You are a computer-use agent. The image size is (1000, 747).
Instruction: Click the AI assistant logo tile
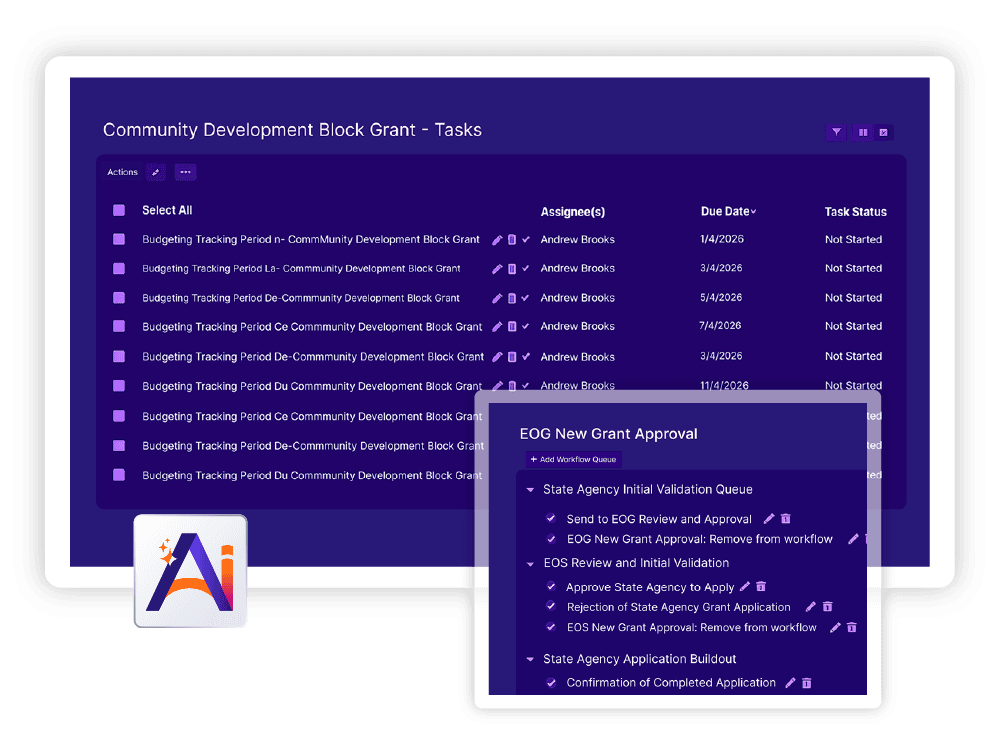[x=190, y=571]
